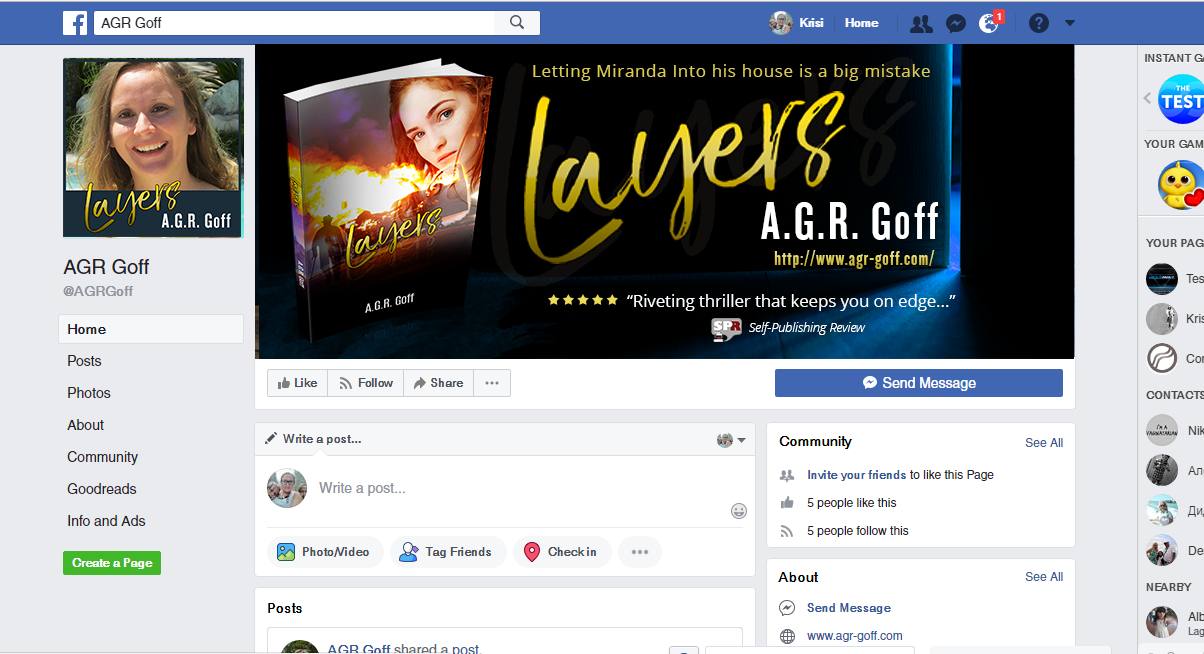Open the Goodreads tab in the sidebar
This screenshot has width=1204, height=654.
pos(102,489)
